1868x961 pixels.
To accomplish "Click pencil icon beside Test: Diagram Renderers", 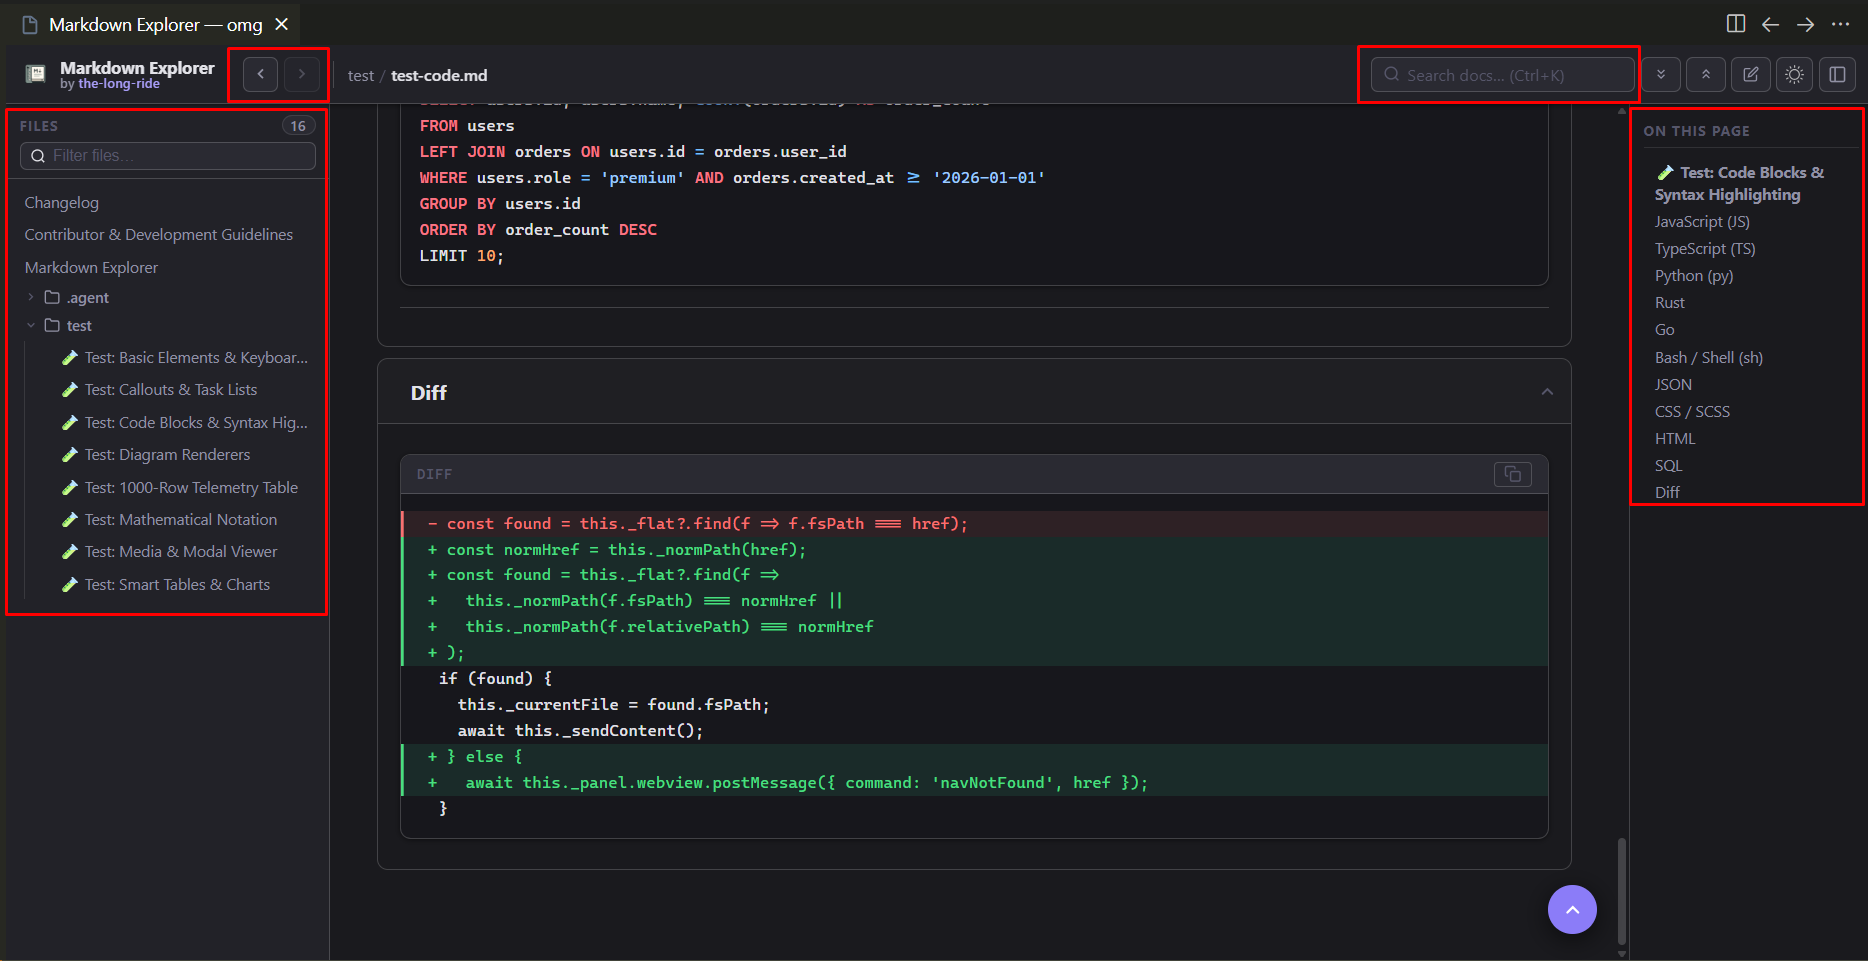I will [70, 455].
